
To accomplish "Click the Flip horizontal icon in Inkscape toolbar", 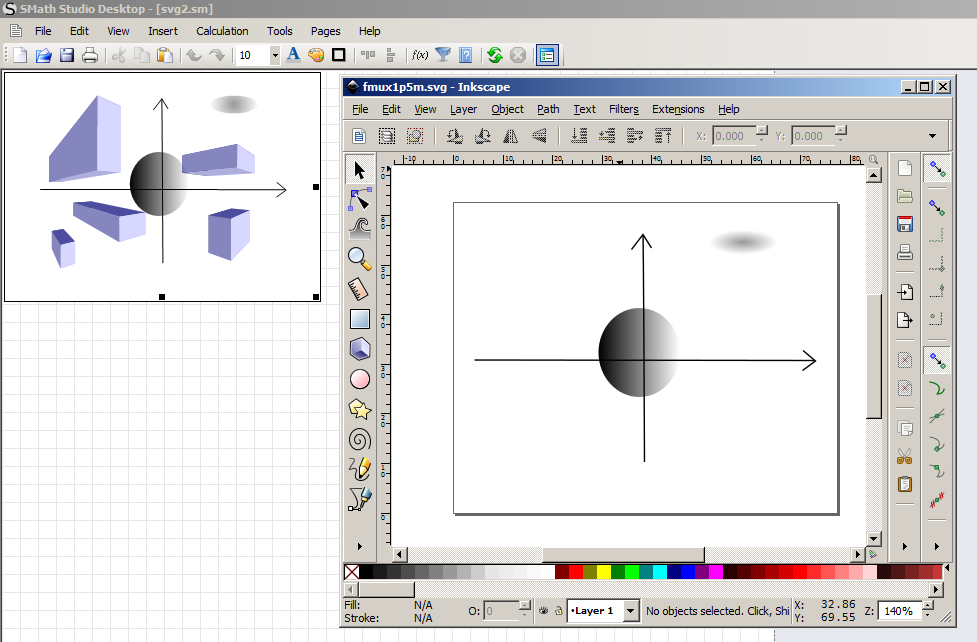I will pos(511,136).
